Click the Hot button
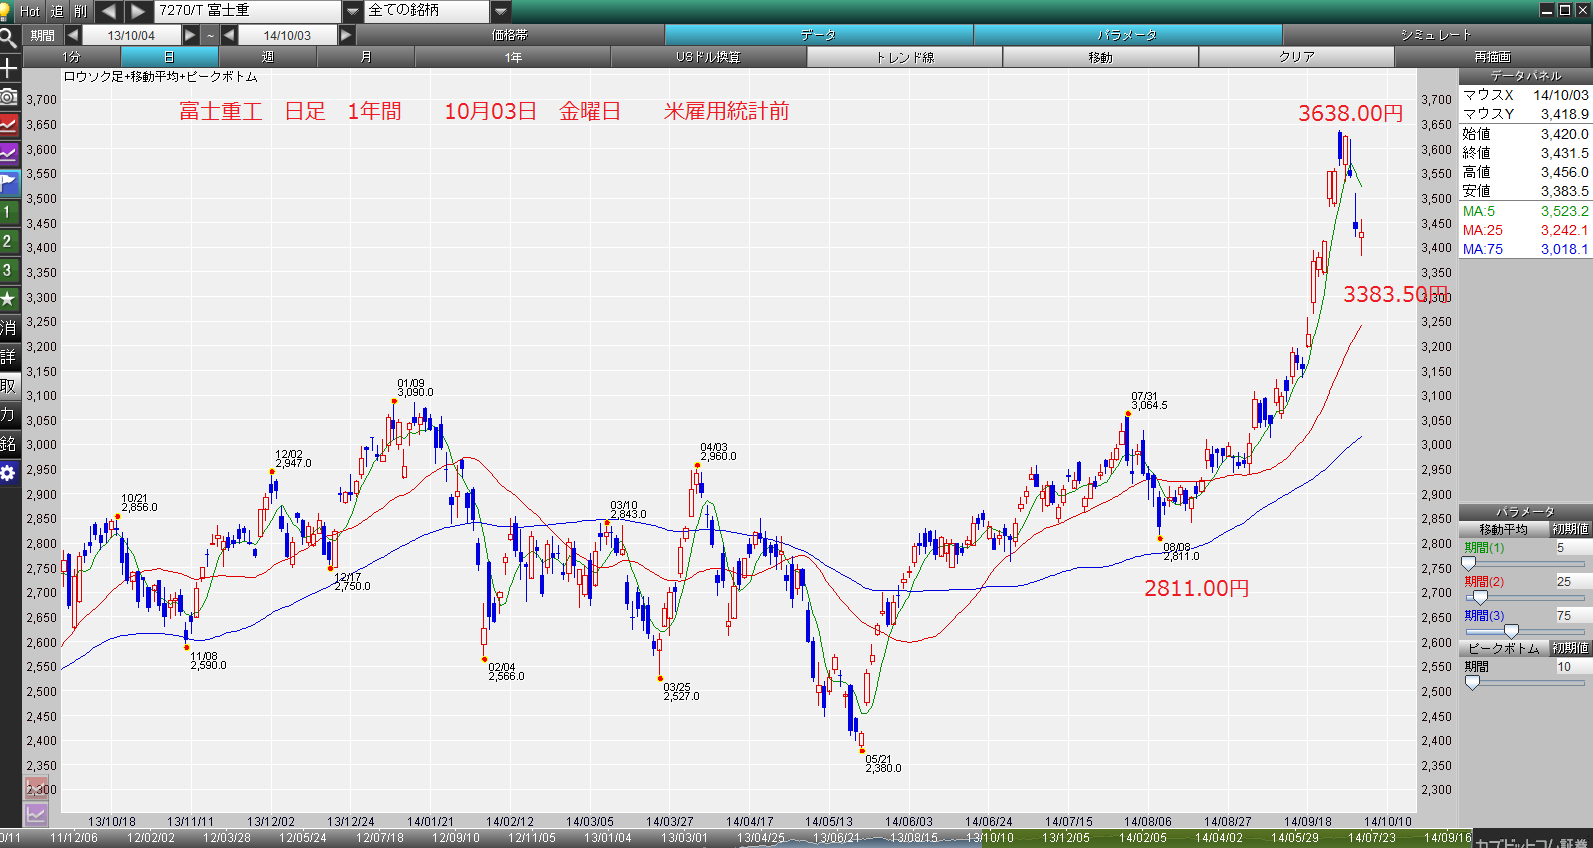The height and width of the screenshot is (848, 1593). click(29, 11)
